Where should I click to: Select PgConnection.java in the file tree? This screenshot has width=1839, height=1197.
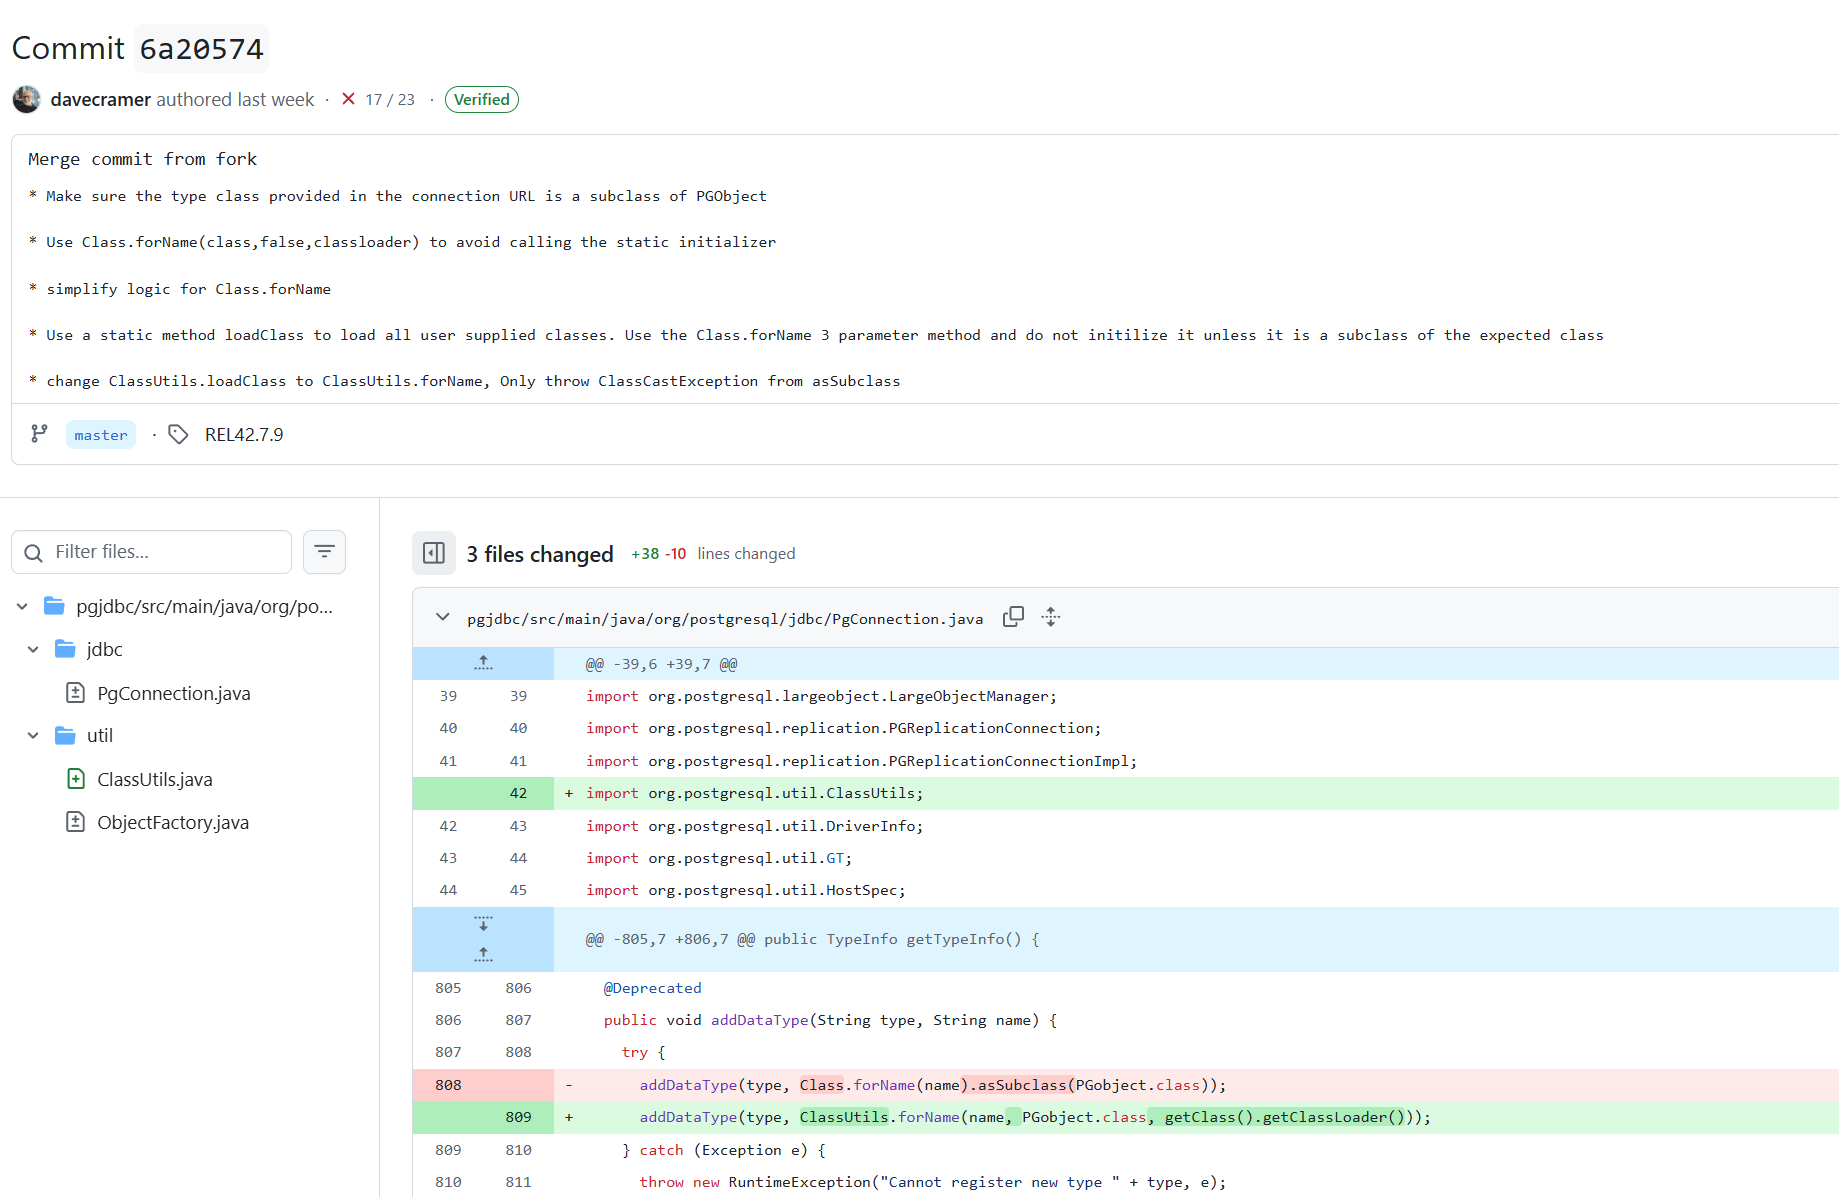click(173, 693)
